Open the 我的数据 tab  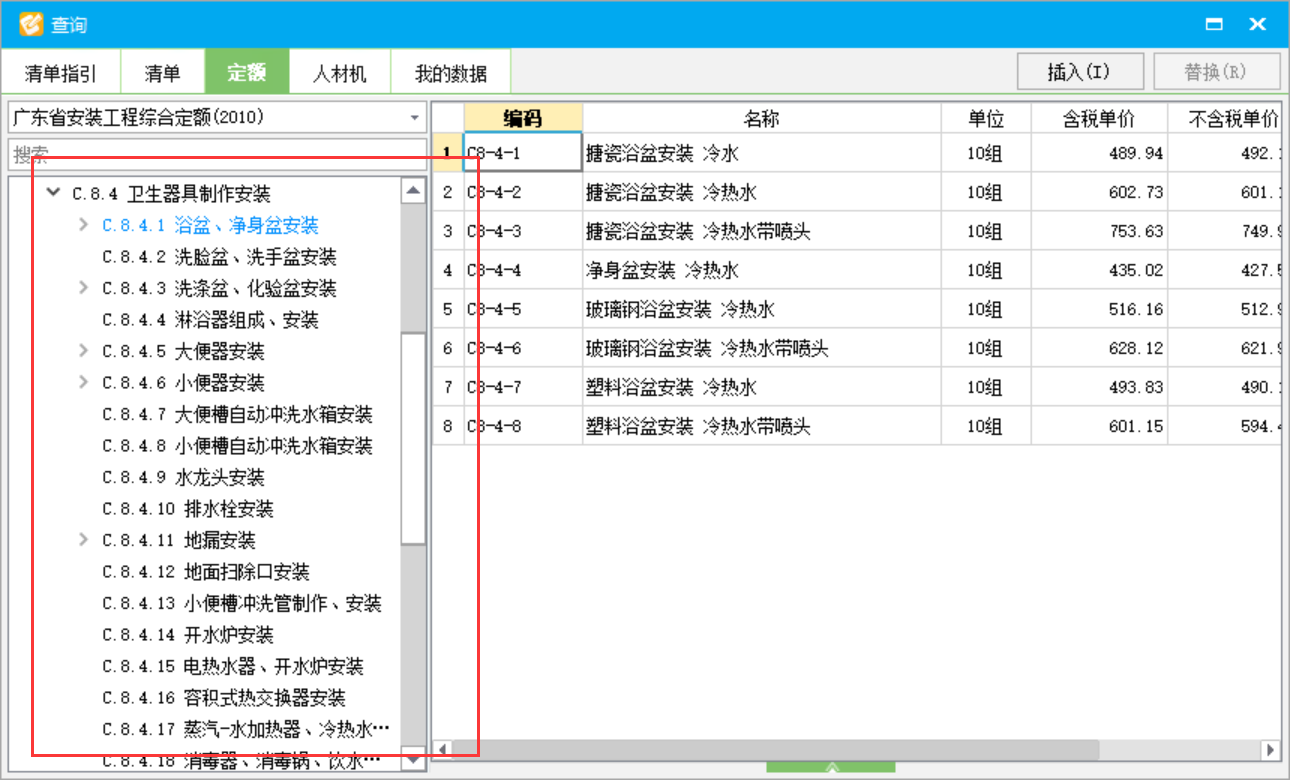tap(451, 73)
